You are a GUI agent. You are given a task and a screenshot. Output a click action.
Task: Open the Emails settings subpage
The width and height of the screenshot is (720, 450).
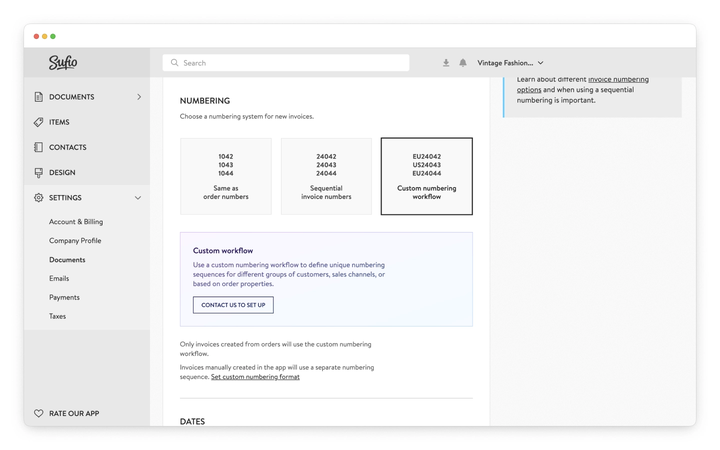(x=59, y=279)
